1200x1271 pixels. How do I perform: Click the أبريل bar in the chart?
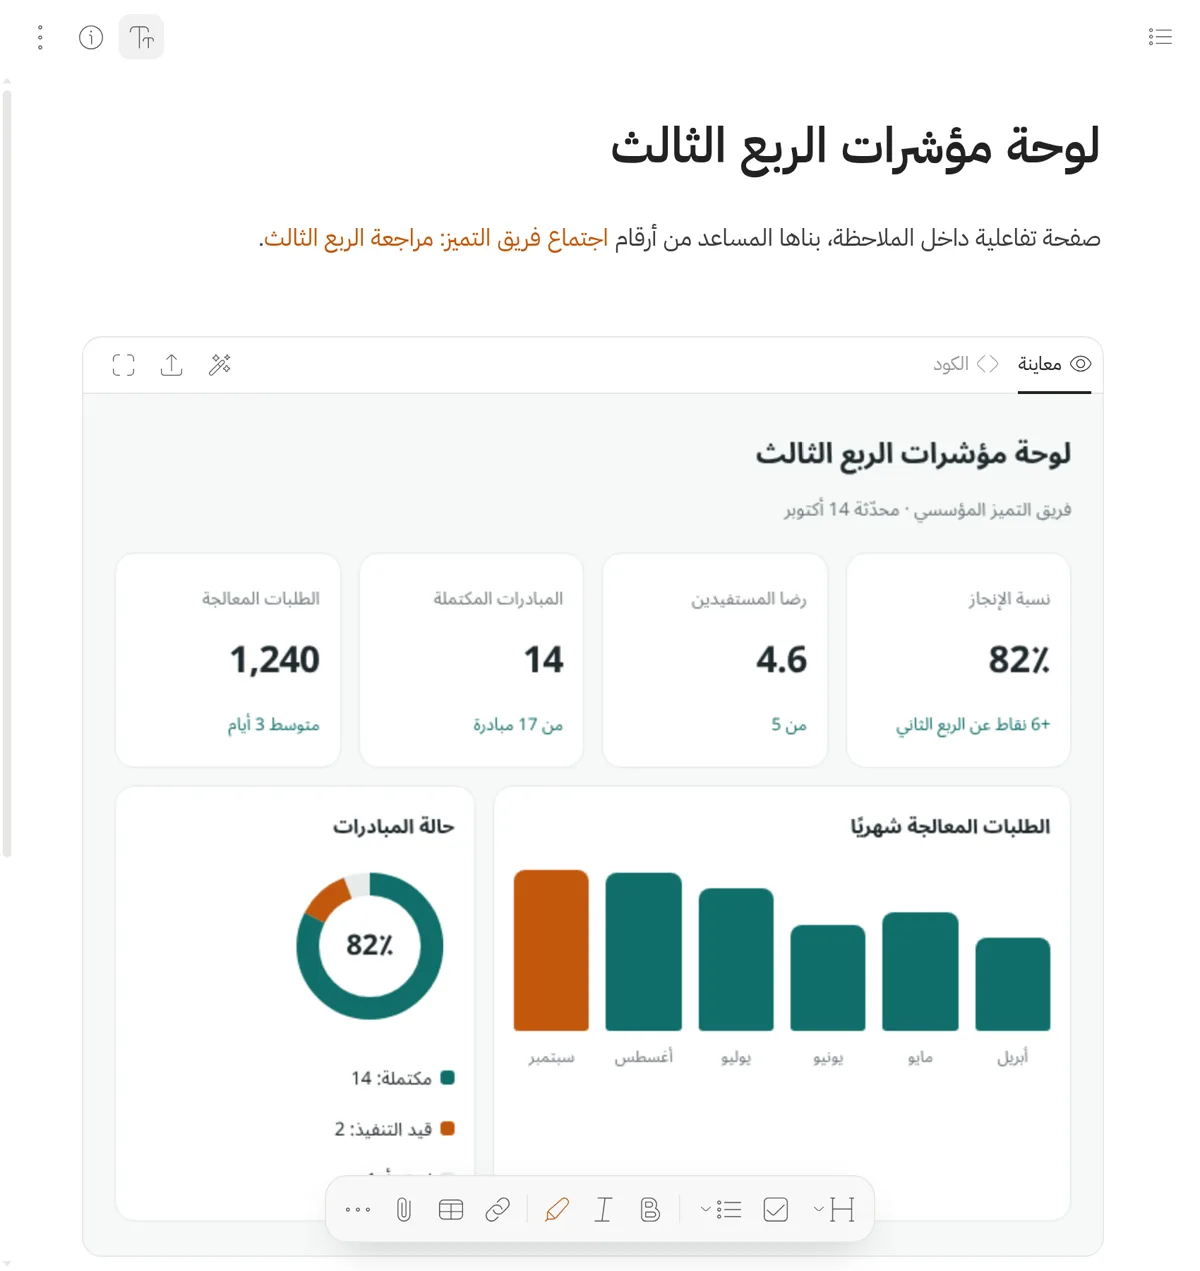point(1013,984)
